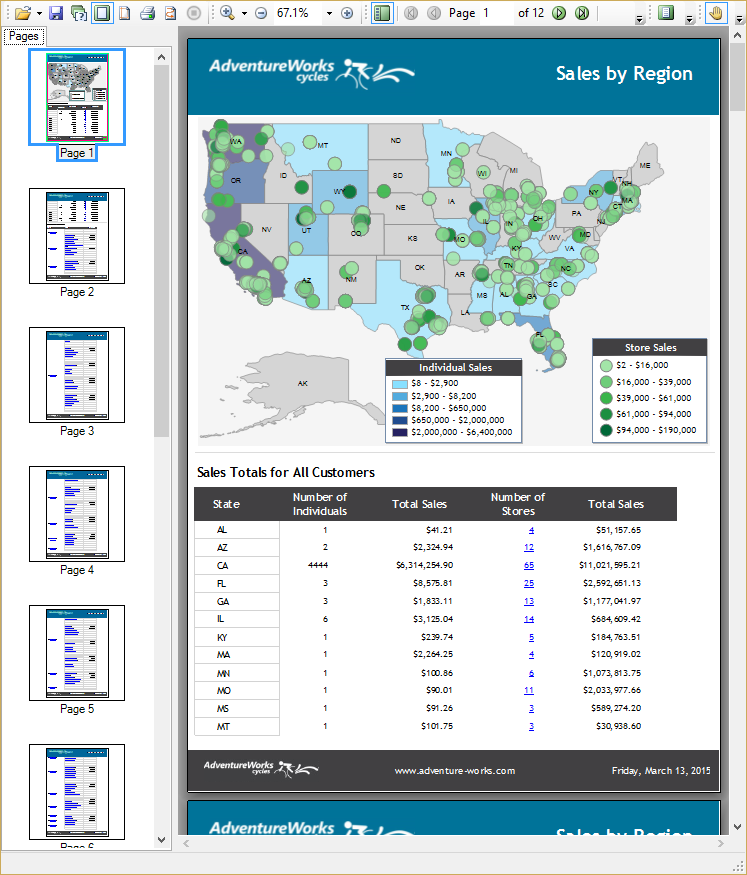Open the MO stores link showing 11

529,690
